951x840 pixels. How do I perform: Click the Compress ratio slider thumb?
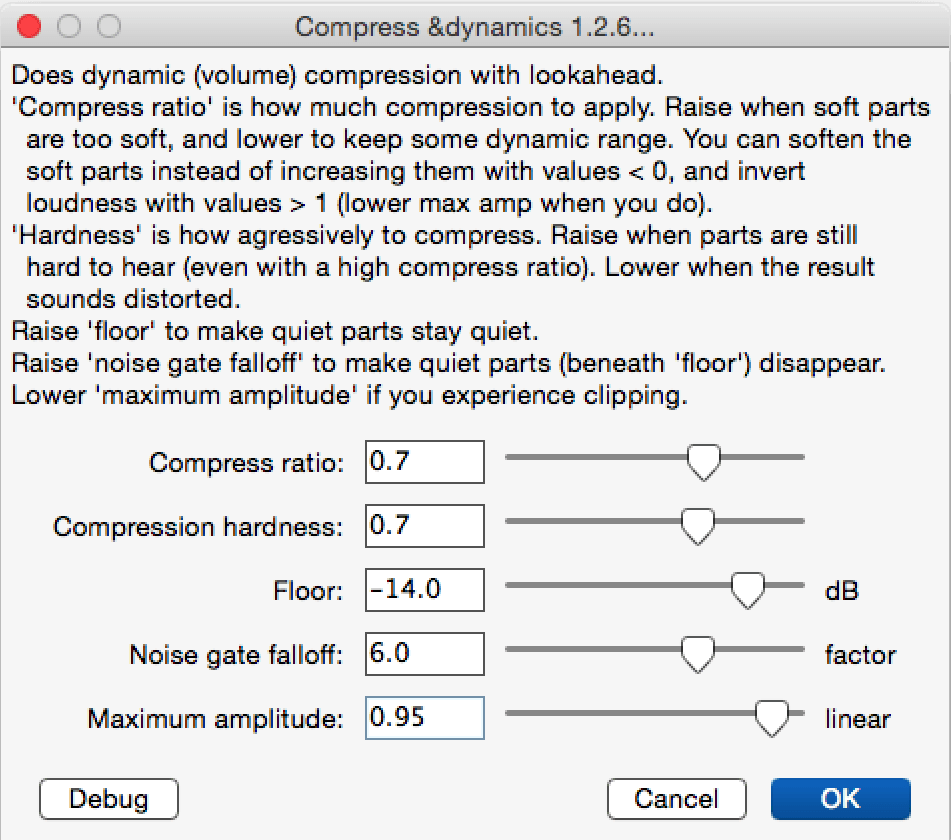[704, 462]
